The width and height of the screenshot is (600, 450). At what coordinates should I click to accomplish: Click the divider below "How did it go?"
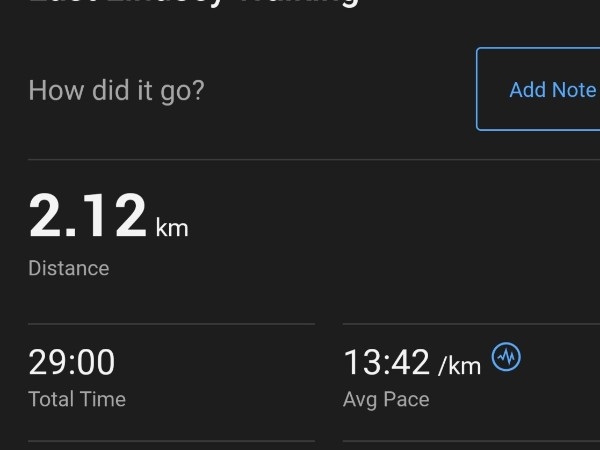pos(314,159)
